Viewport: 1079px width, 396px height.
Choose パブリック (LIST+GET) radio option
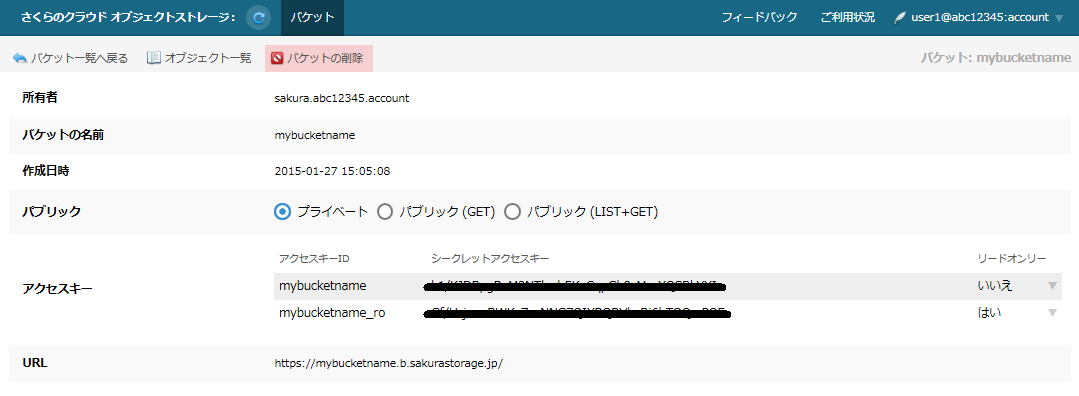(x=512, y=212)
